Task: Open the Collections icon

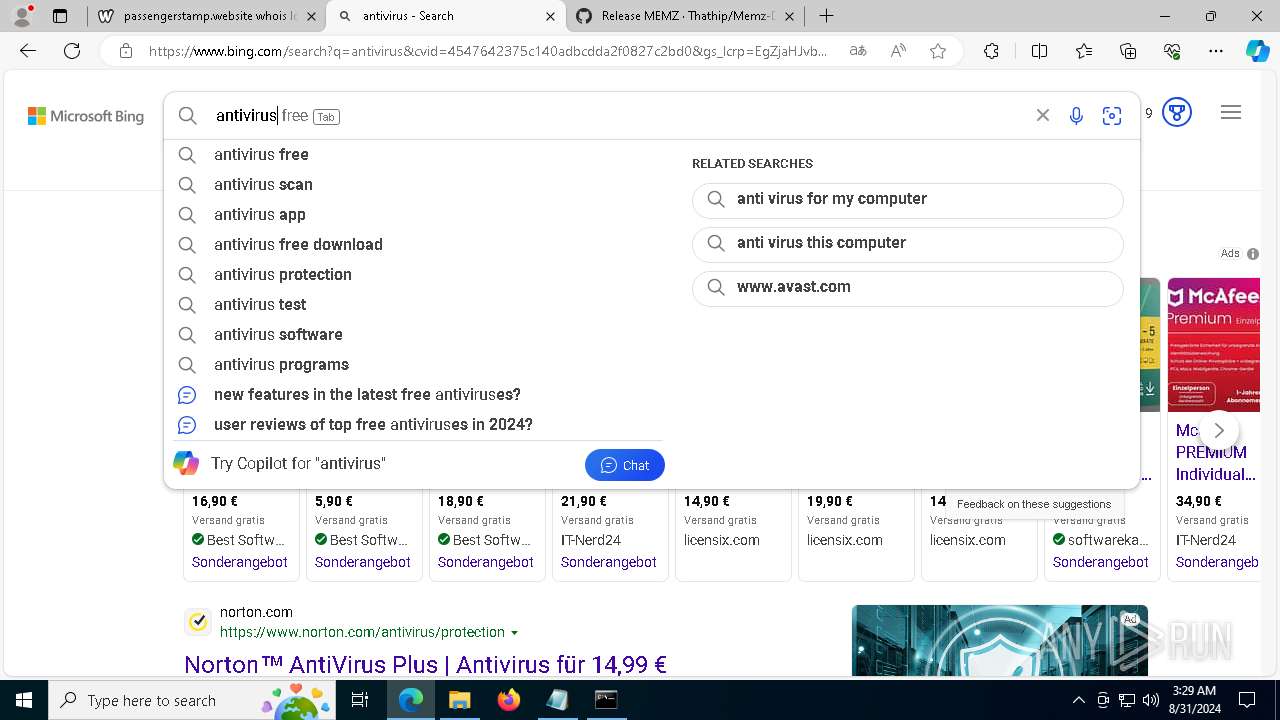Action: pyautogui.click(x=1128, y=51)
